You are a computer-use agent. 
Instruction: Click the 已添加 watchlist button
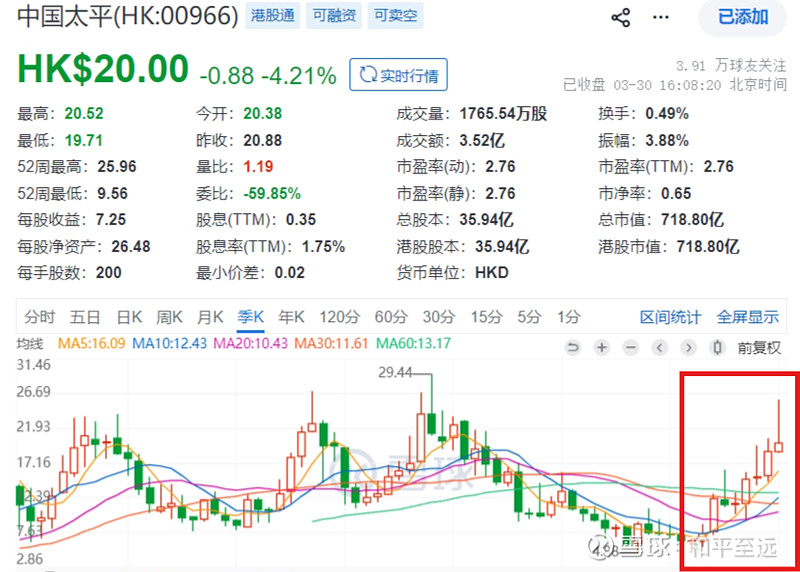(x=743, y=17)
